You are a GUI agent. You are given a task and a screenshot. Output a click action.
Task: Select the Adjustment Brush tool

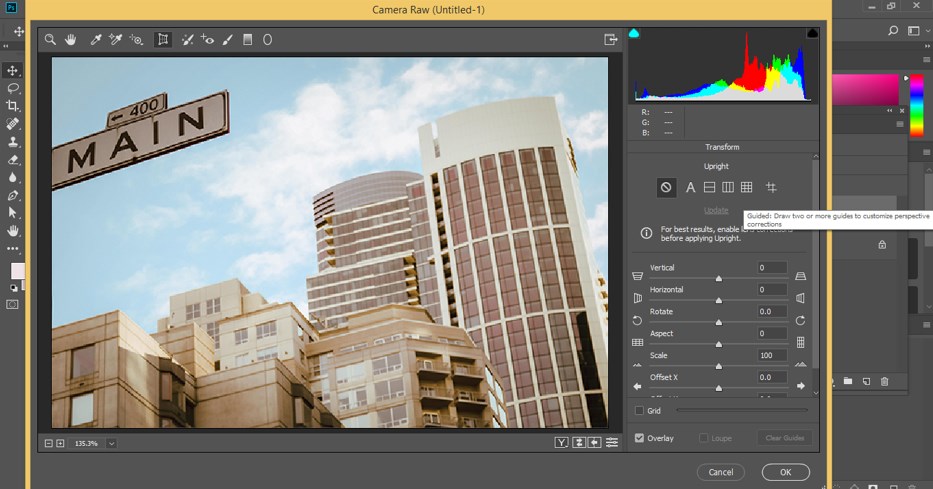coord(228,40)
